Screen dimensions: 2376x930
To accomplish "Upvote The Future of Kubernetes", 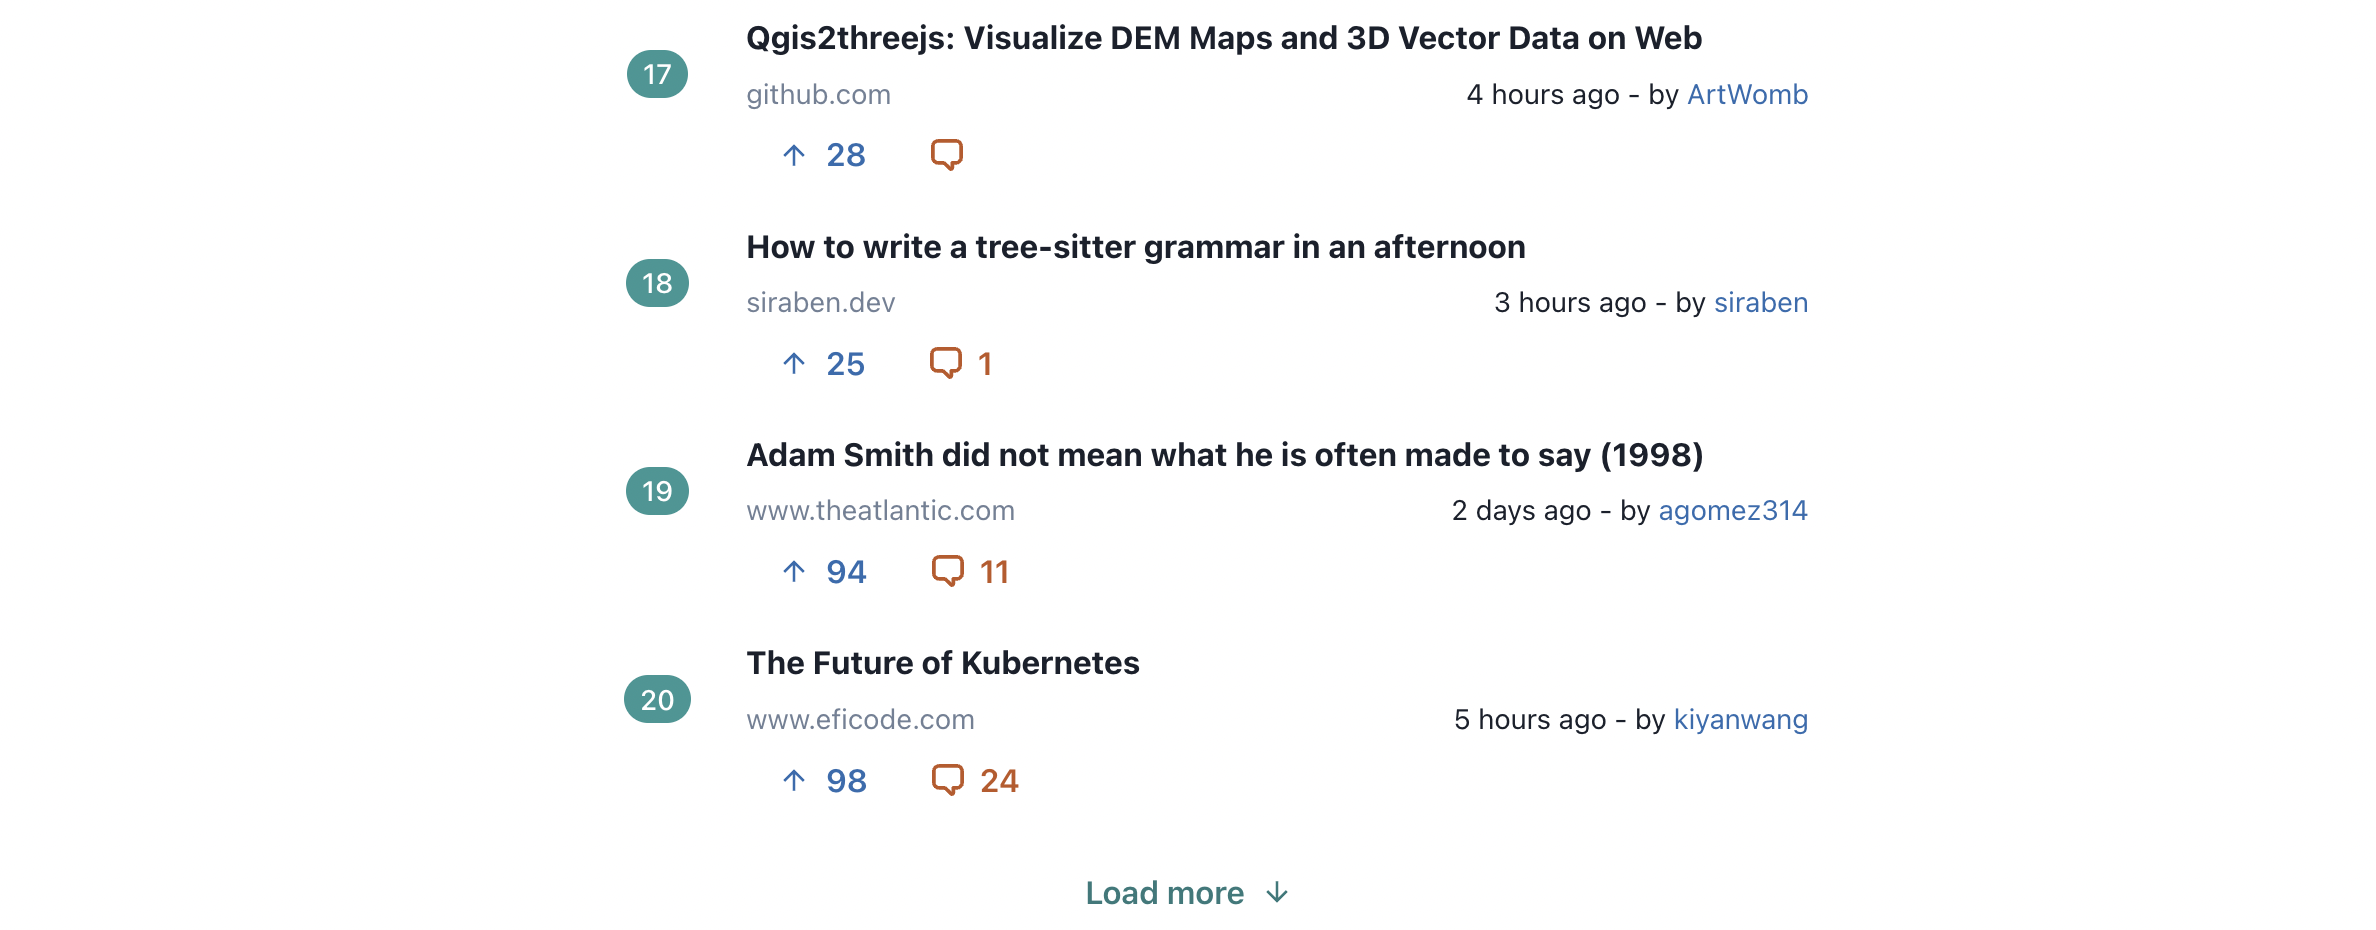I will coord(822,781).
